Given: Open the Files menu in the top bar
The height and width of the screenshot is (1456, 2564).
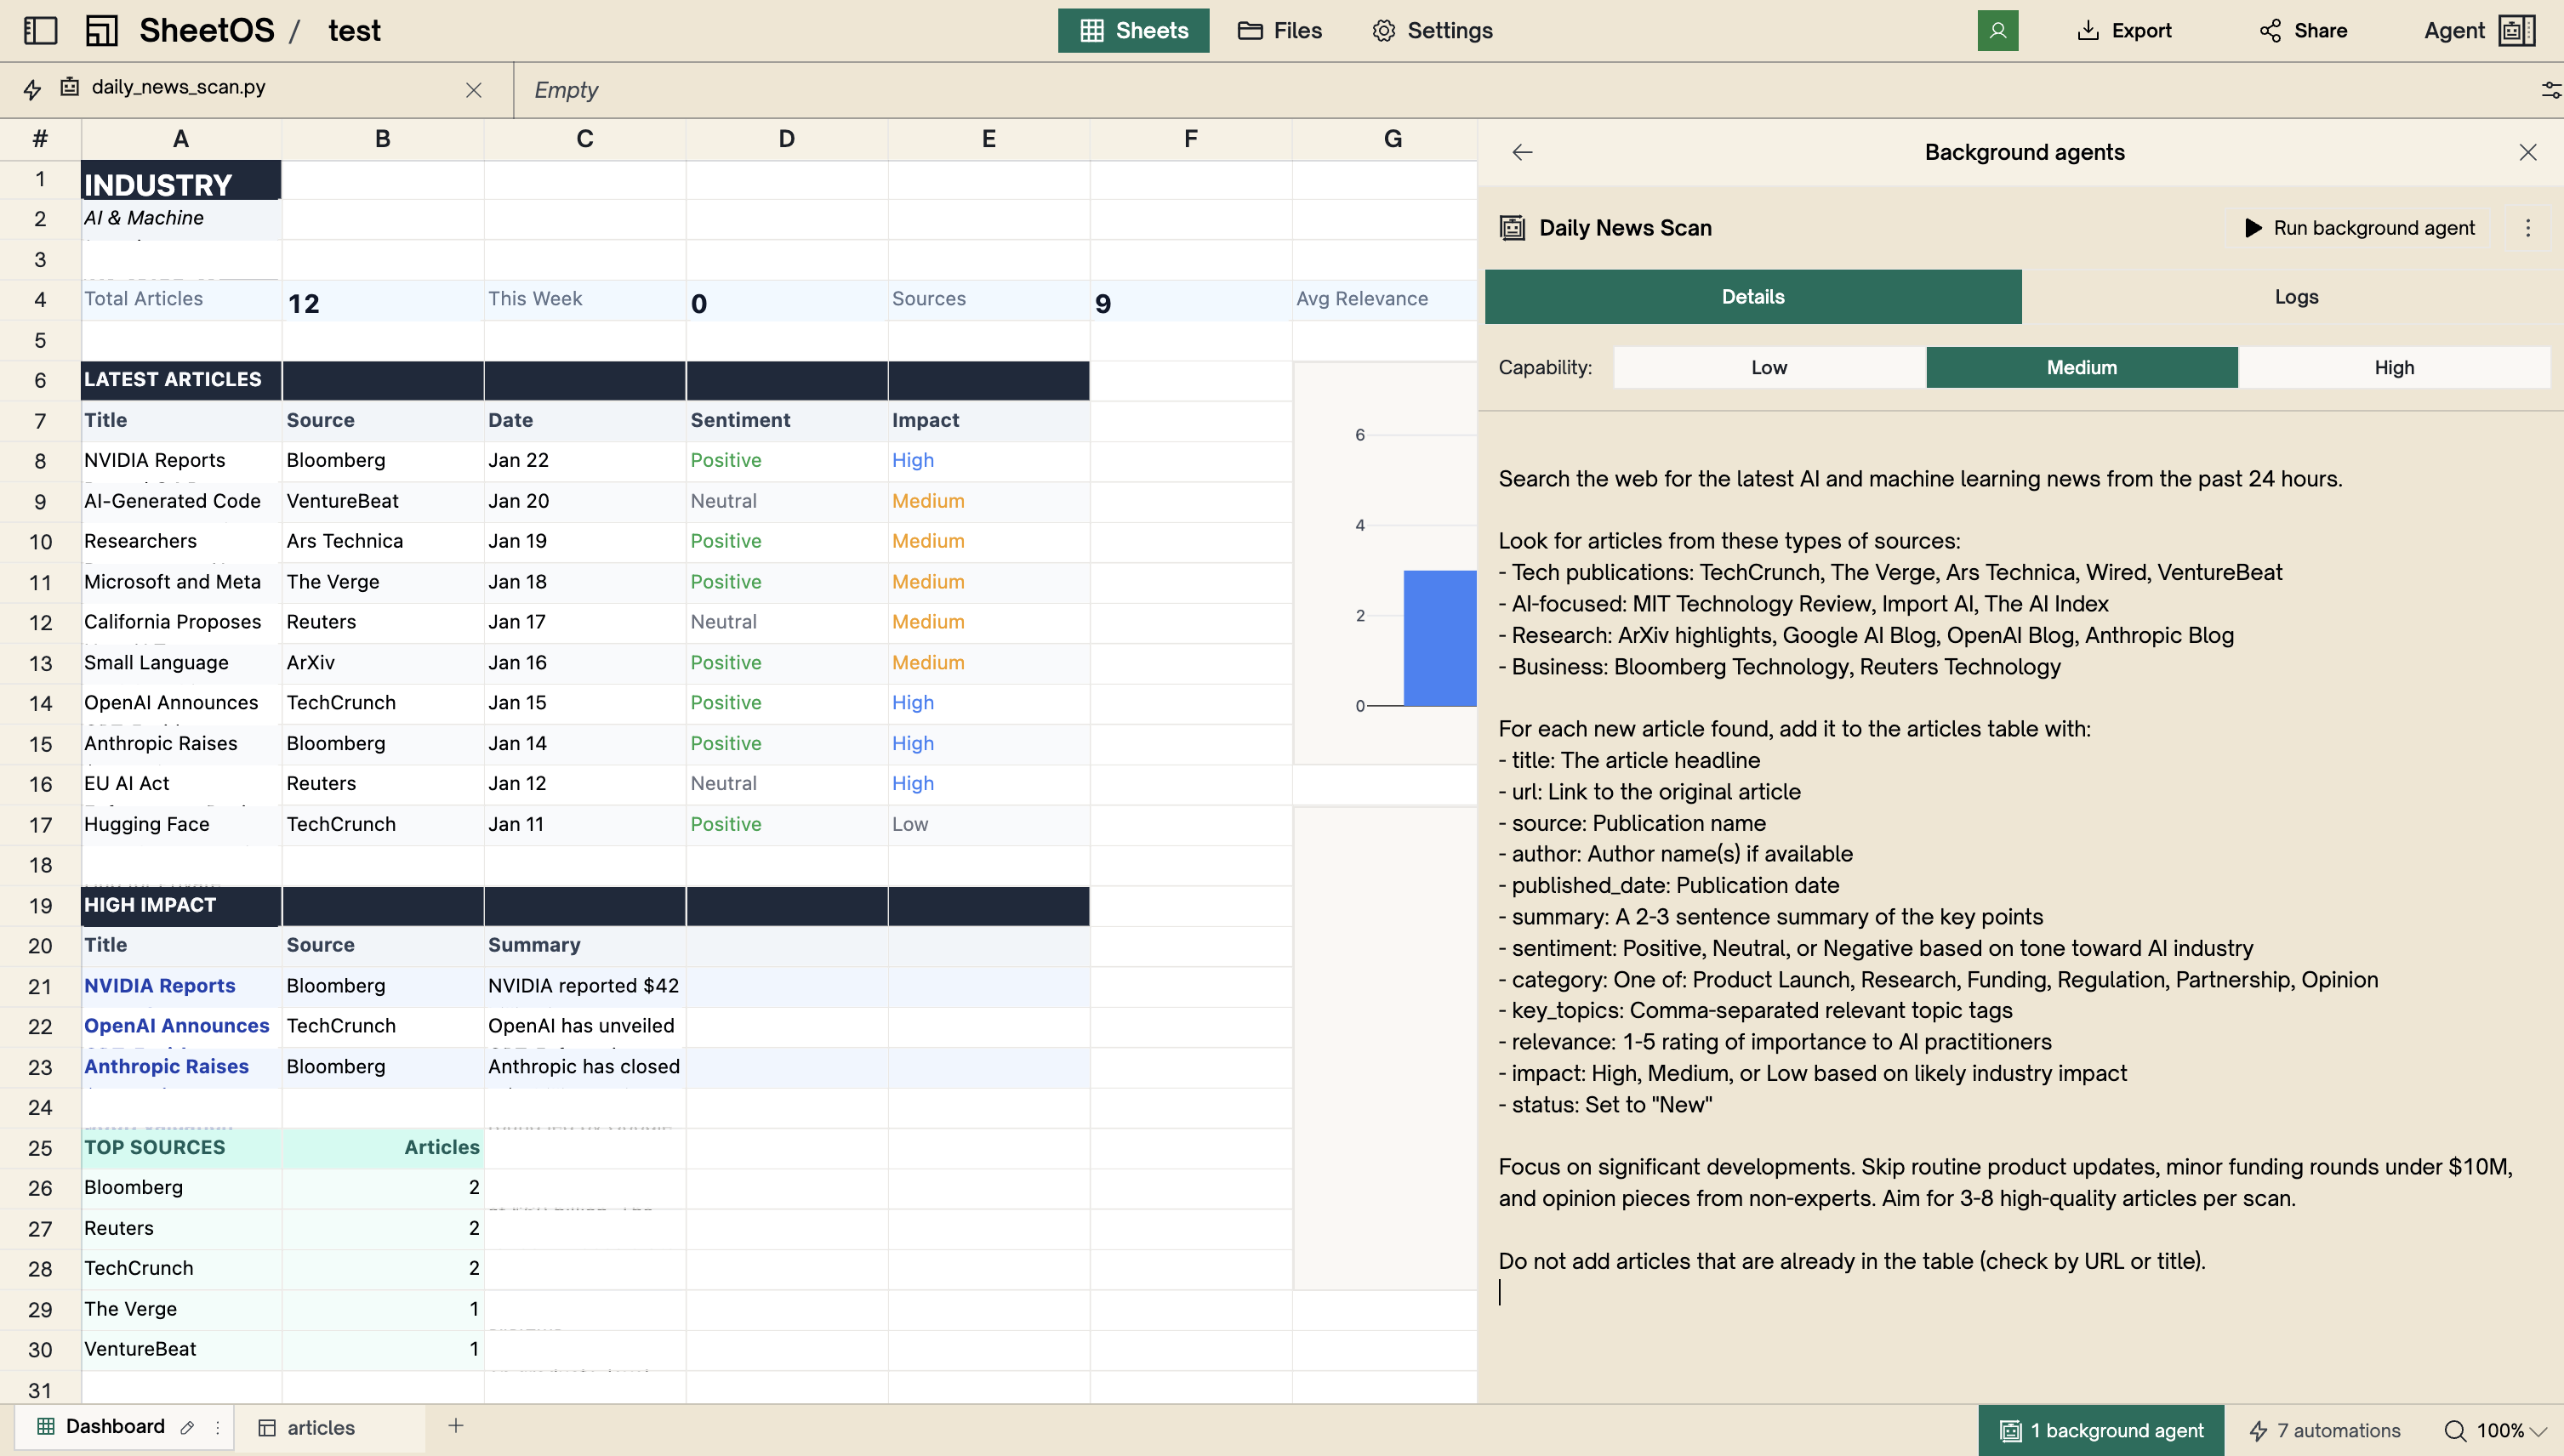Looking at the screenshot, I should tap(1280, 30).
